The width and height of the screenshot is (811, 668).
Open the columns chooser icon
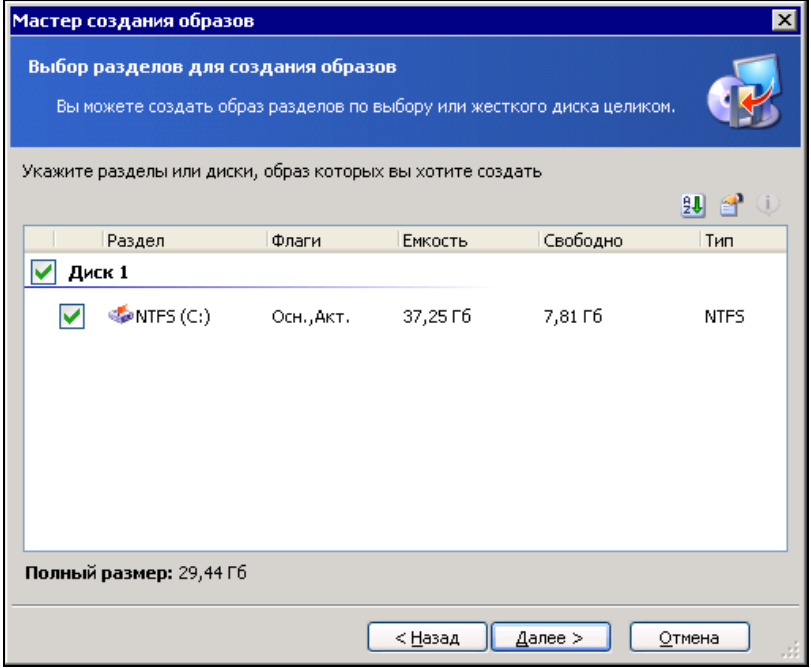pos(731,205)
